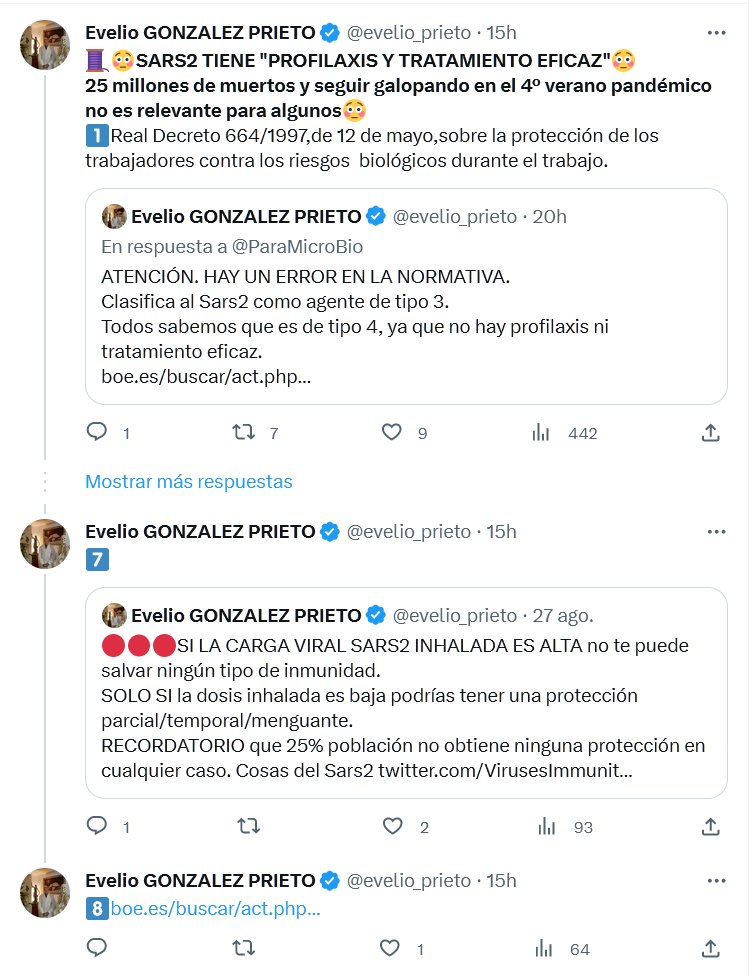Viewport: 752px width, 976px height.
Task: Like the first tweet with 9 likes
Action: pyautogui.click(x=393, y=432)
